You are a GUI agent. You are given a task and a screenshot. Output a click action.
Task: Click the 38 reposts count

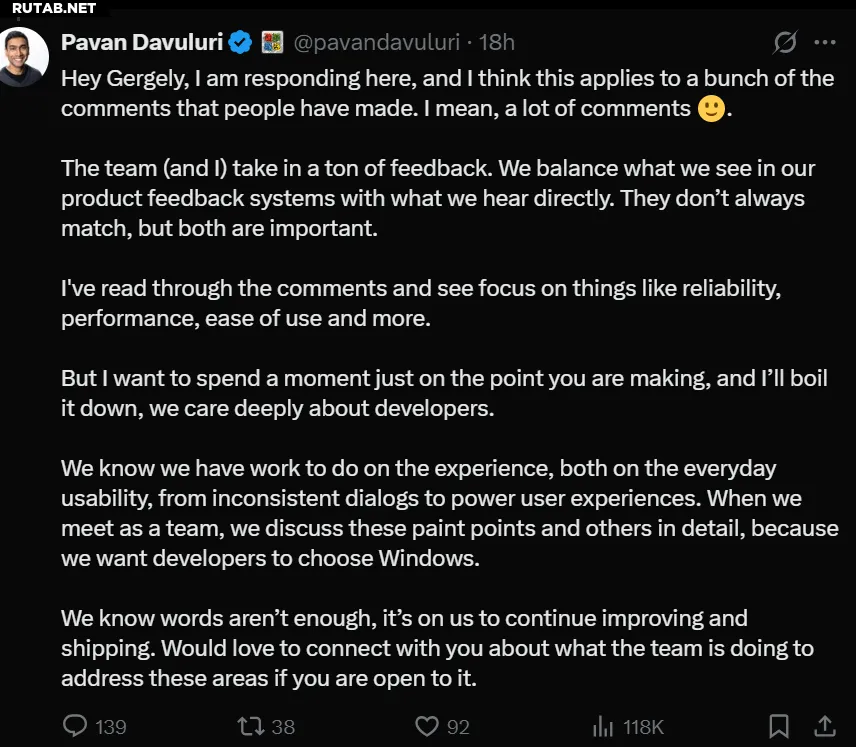pyautogui.click(x=284, y=726)
